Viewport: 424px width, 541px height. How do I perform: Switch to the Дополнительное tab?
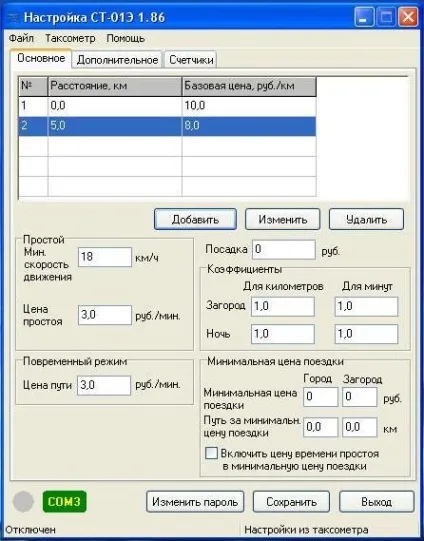[x=117, y=60]
